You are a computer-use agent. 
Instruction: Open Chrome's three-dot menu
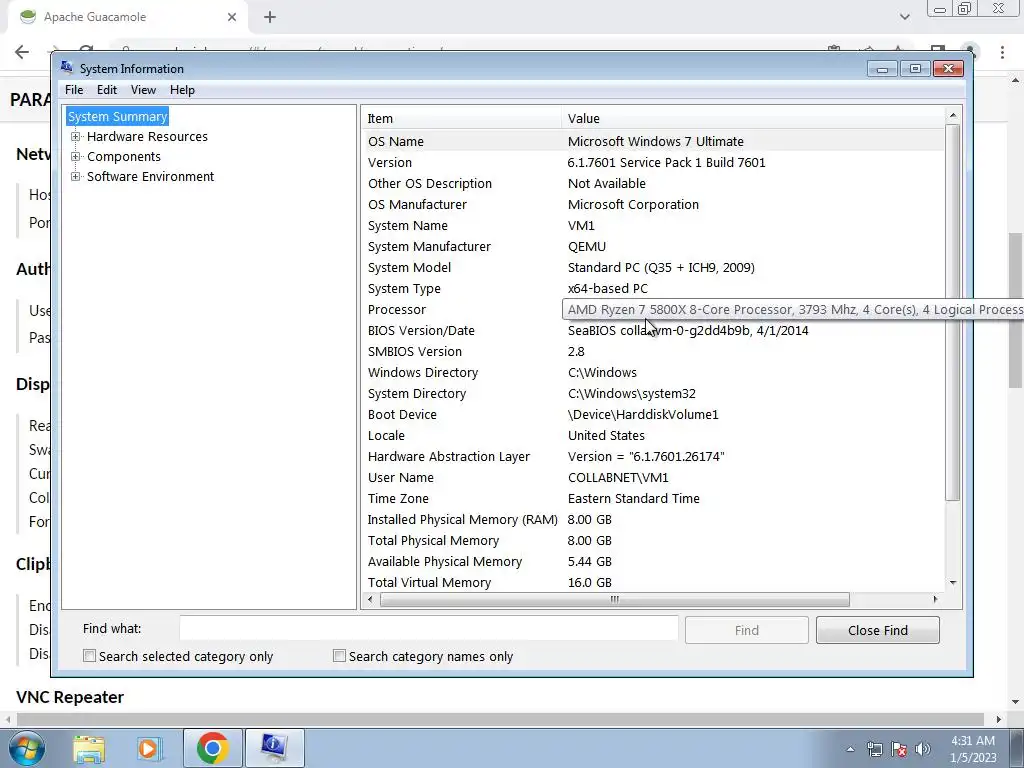point(1002,52)
